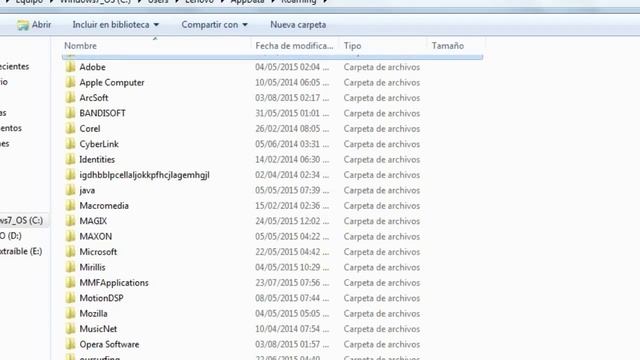
Task: Click the Apple Computer folder name
Action: click(x=112, y=82)
